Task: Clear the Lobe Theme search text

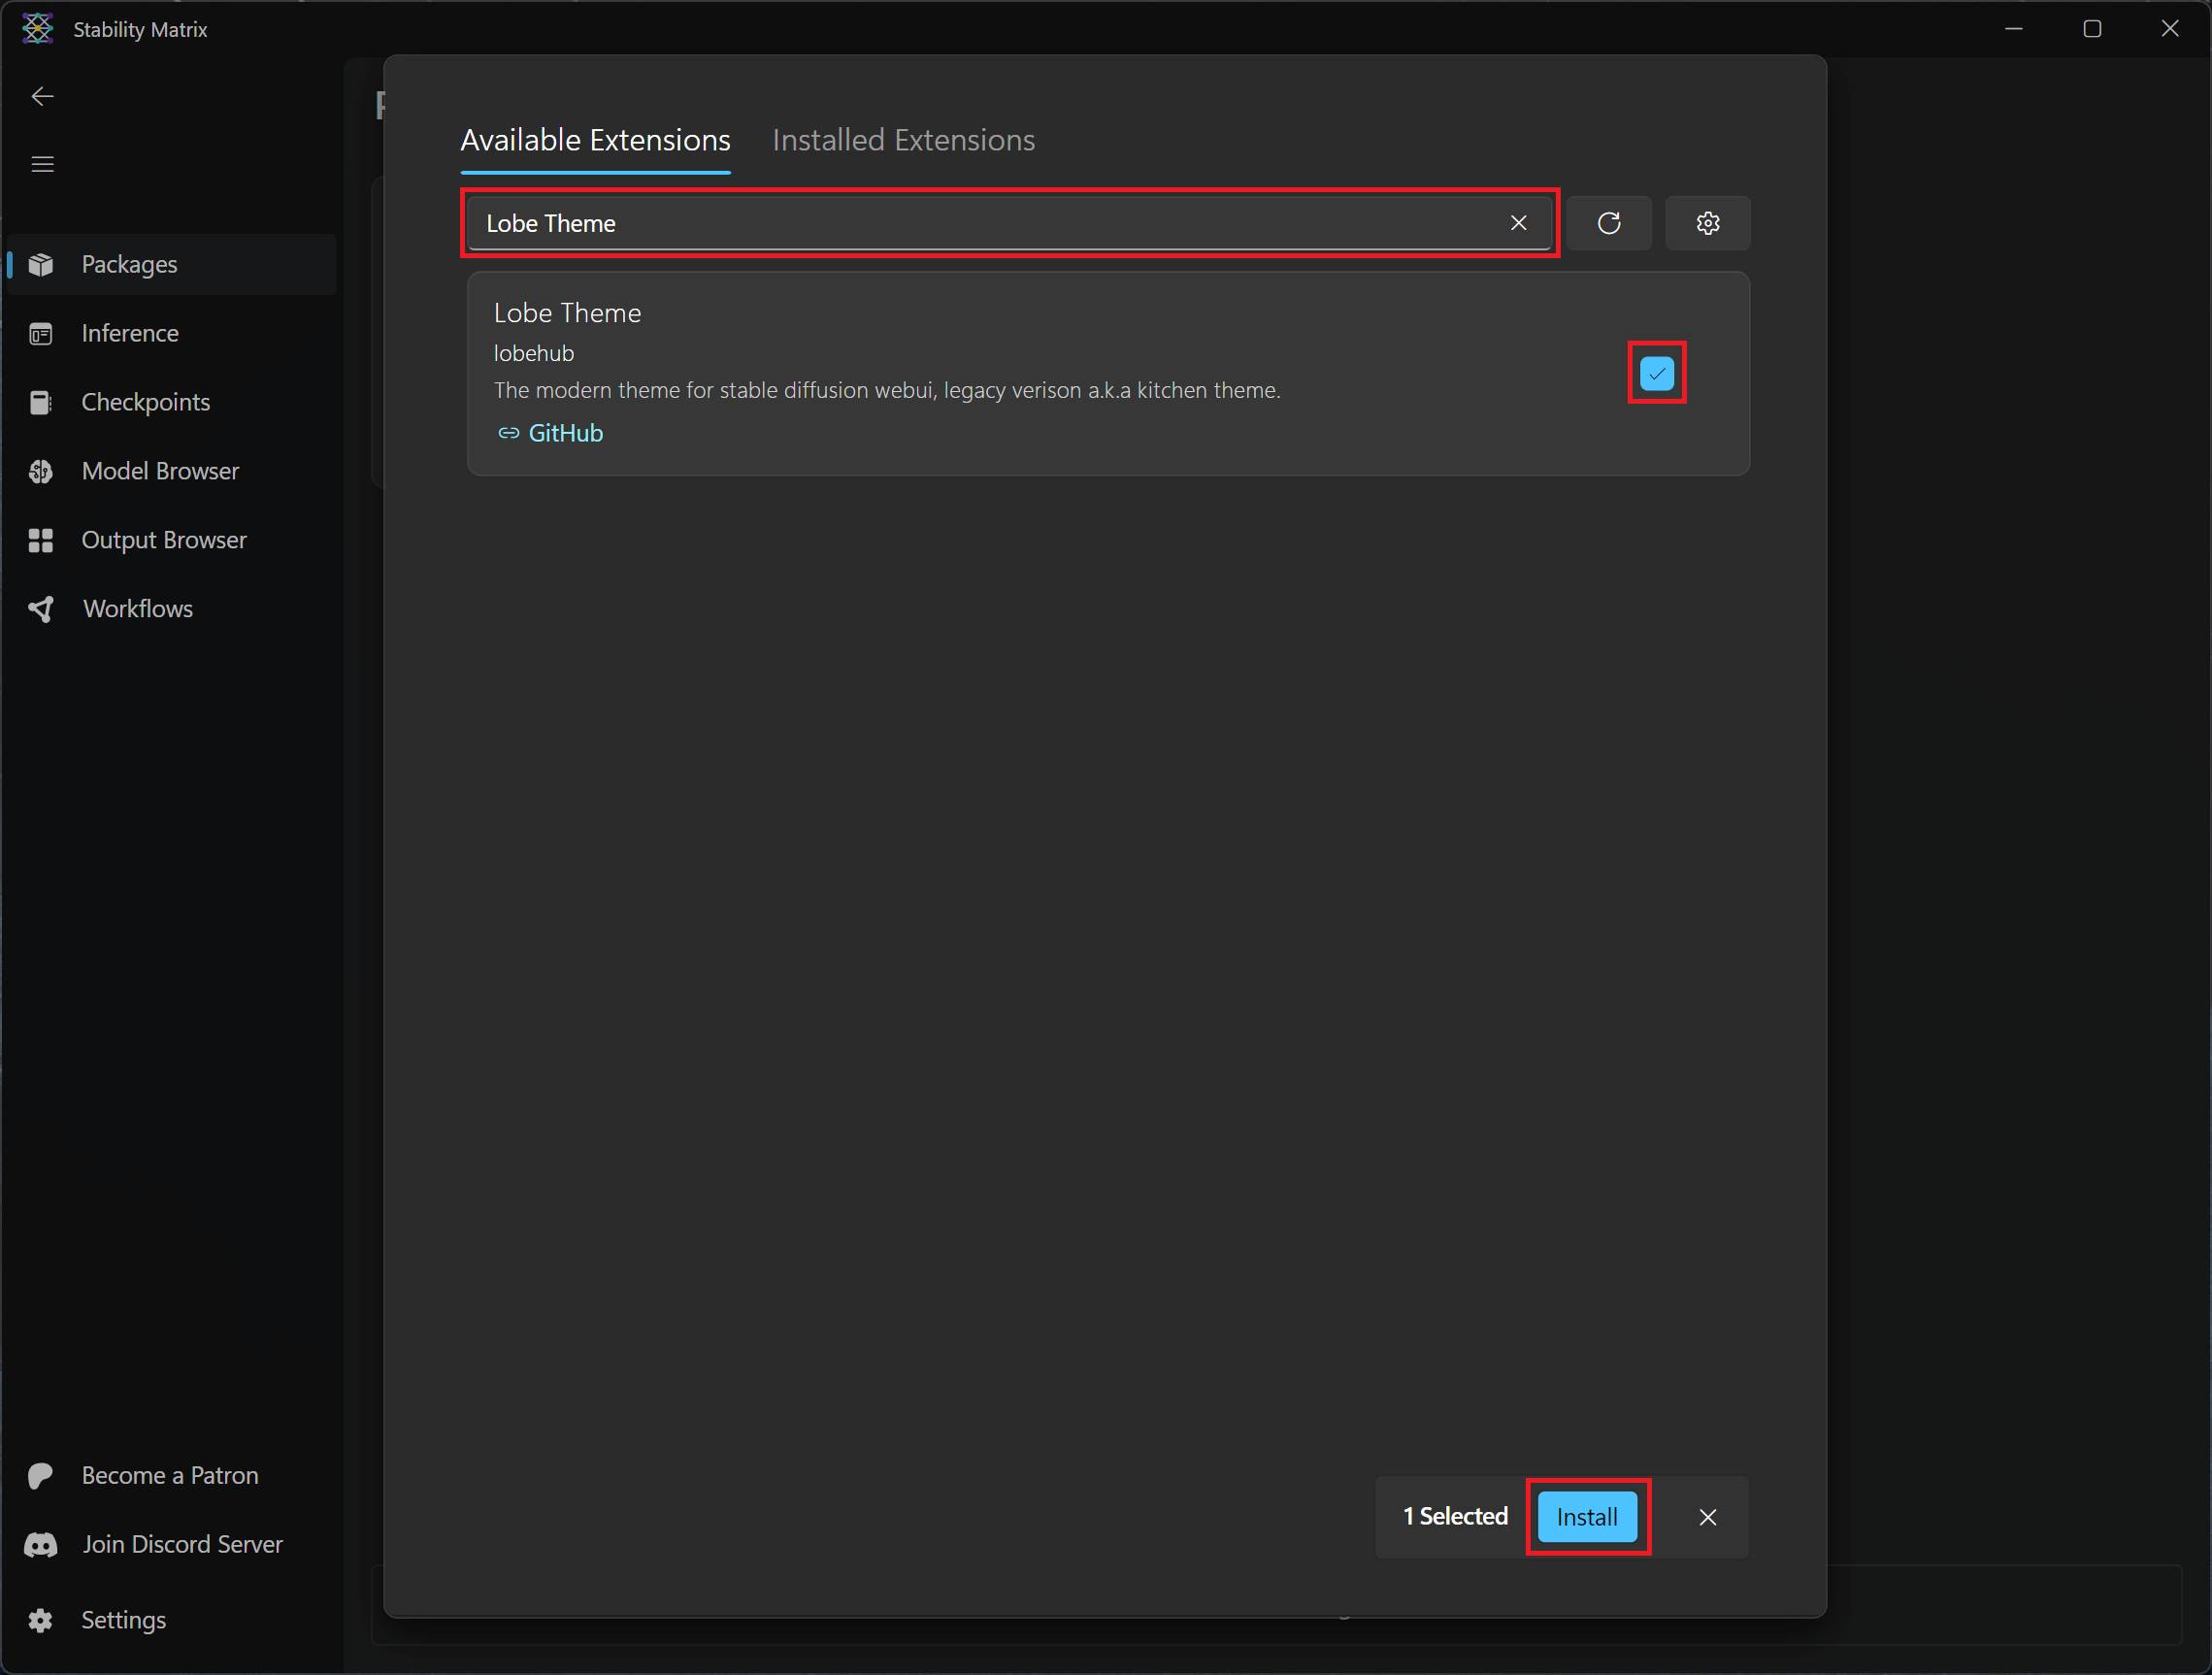Action: click(x=1519, y=223)
